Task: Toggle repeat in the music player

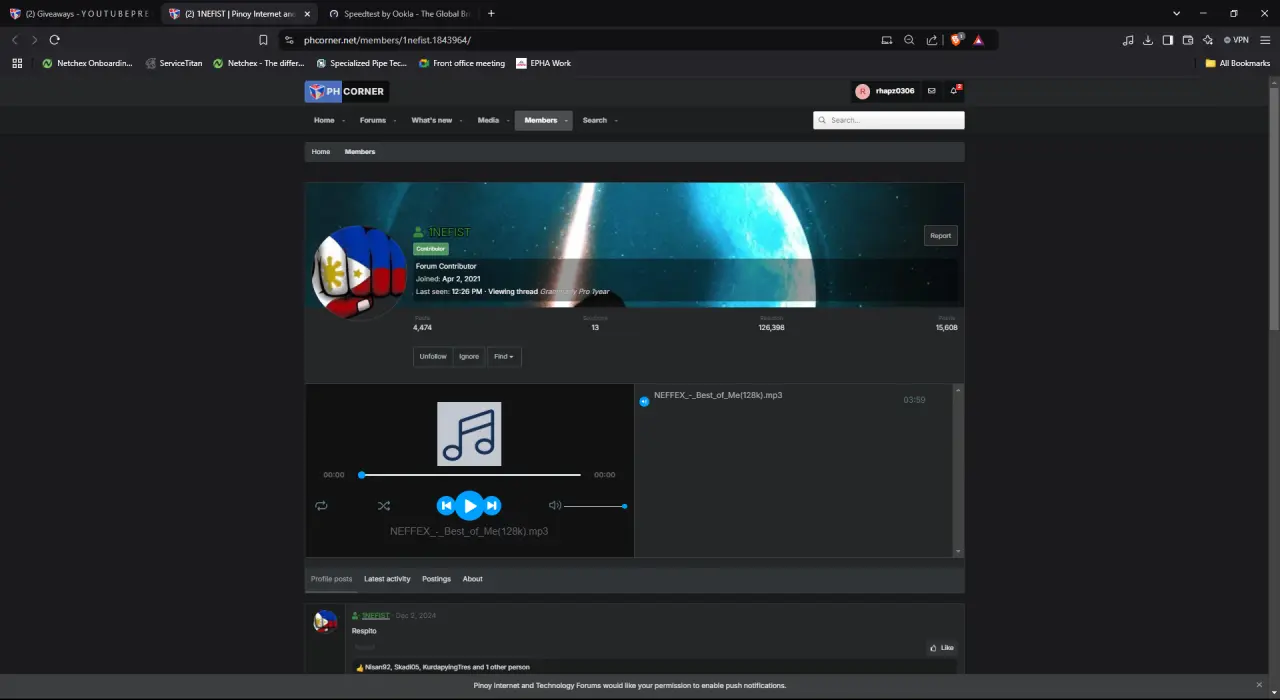Action: click(x=321, y=506)
